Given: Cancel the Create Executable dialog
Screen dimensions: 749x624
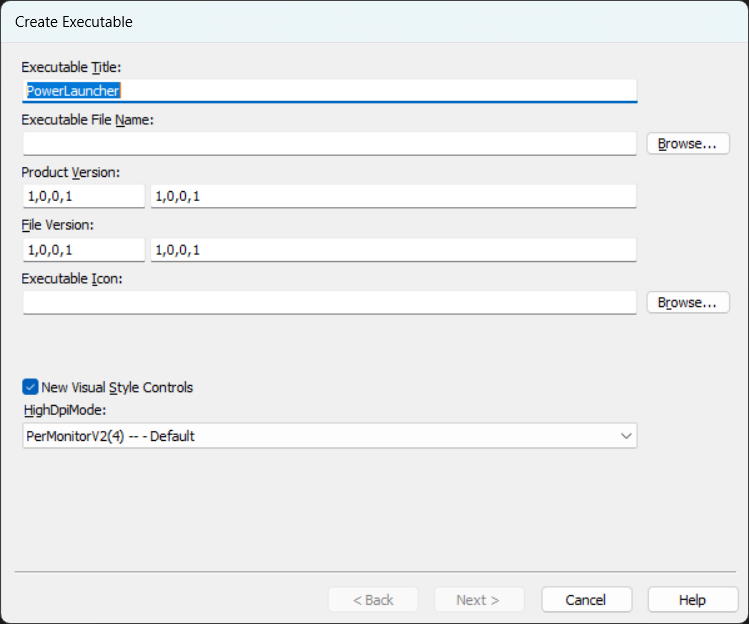Looking at the screenshot, I should pos(586,600).
